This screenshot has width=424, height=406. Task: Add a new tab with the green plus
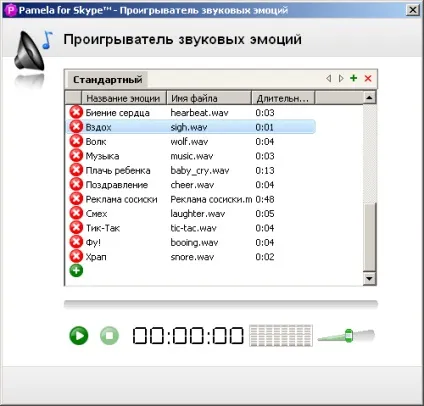tap(354, 78)
